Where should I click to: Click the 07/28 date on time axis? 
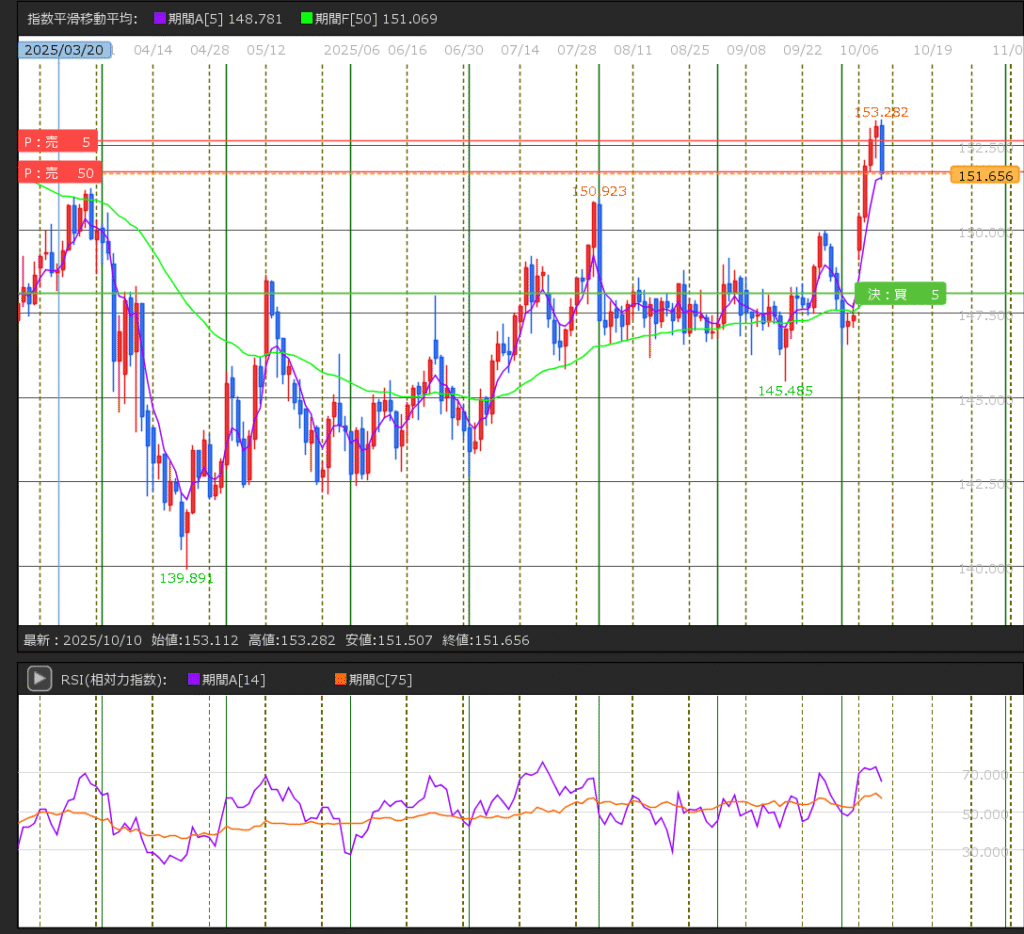point(577,49)
